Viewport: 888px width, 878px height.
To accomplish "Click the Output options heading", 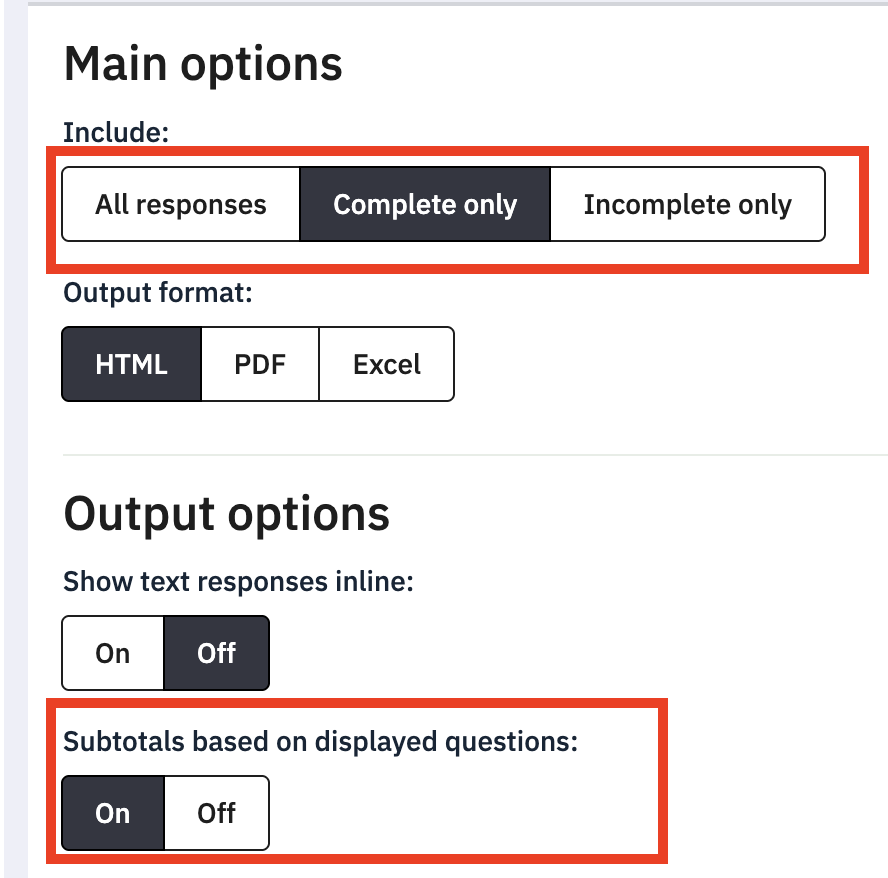I will (226, 514).
